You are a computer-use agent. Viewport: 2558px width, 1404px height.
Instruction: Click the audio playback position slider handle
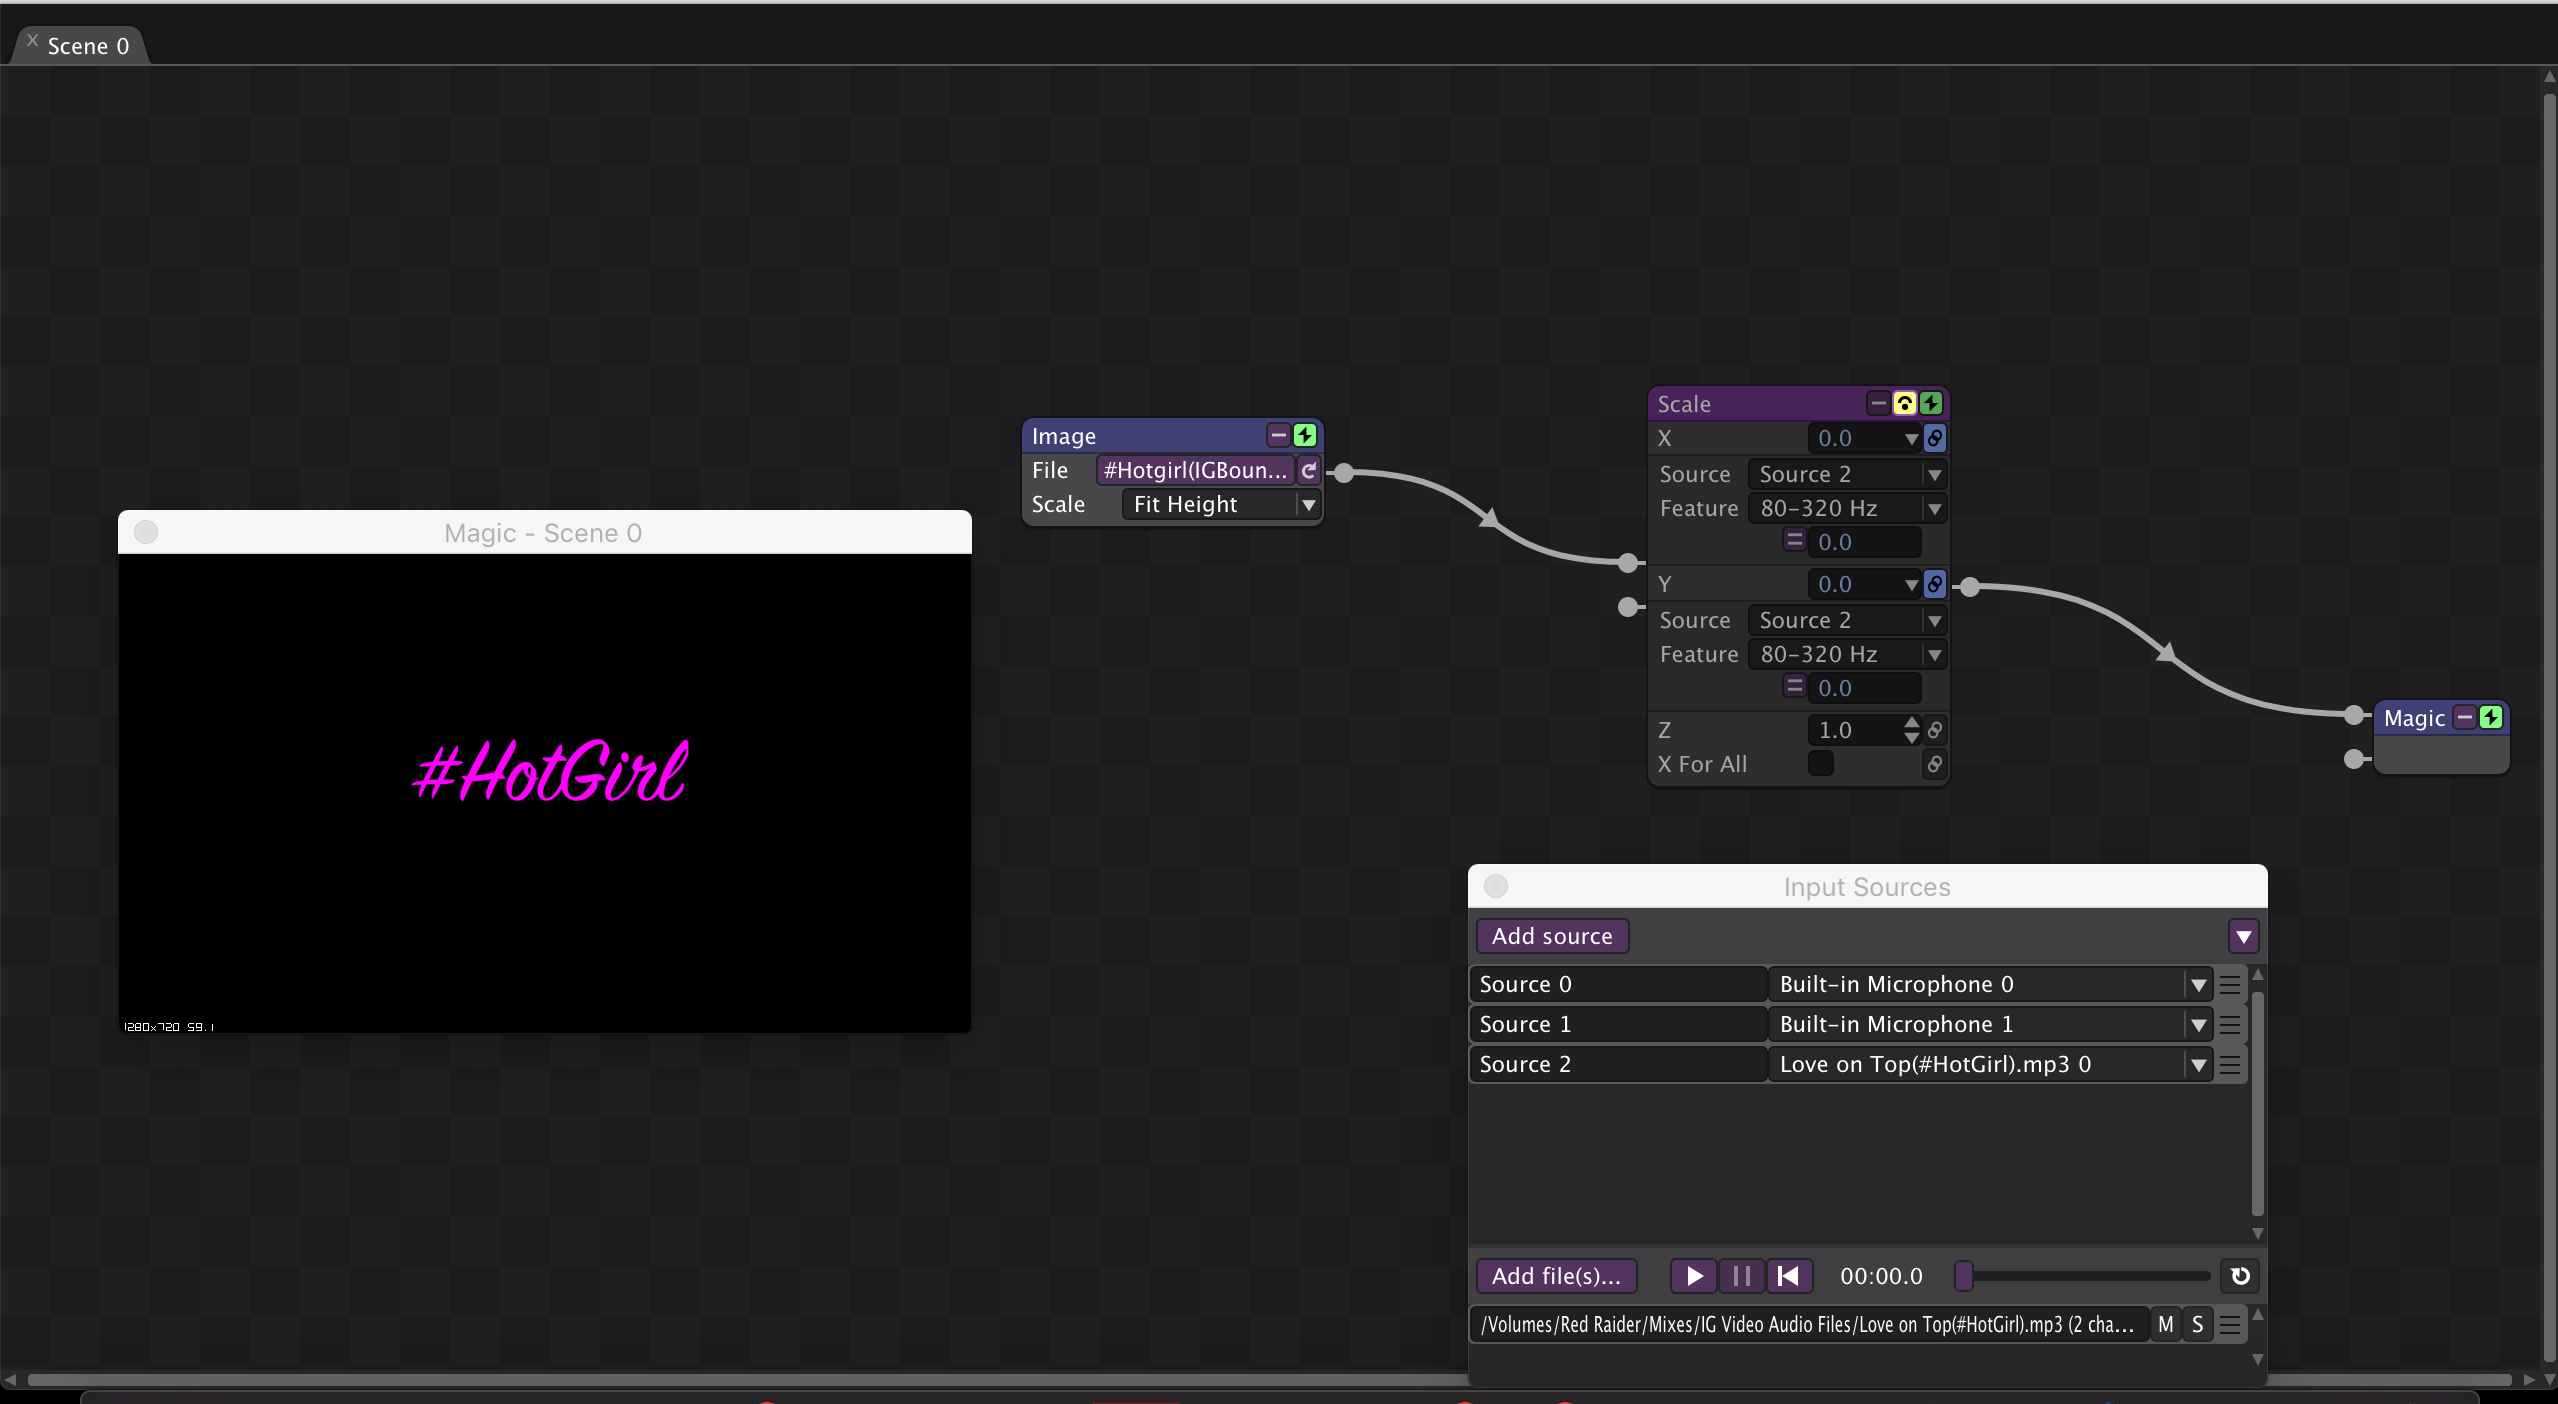click(1964, 1276)
